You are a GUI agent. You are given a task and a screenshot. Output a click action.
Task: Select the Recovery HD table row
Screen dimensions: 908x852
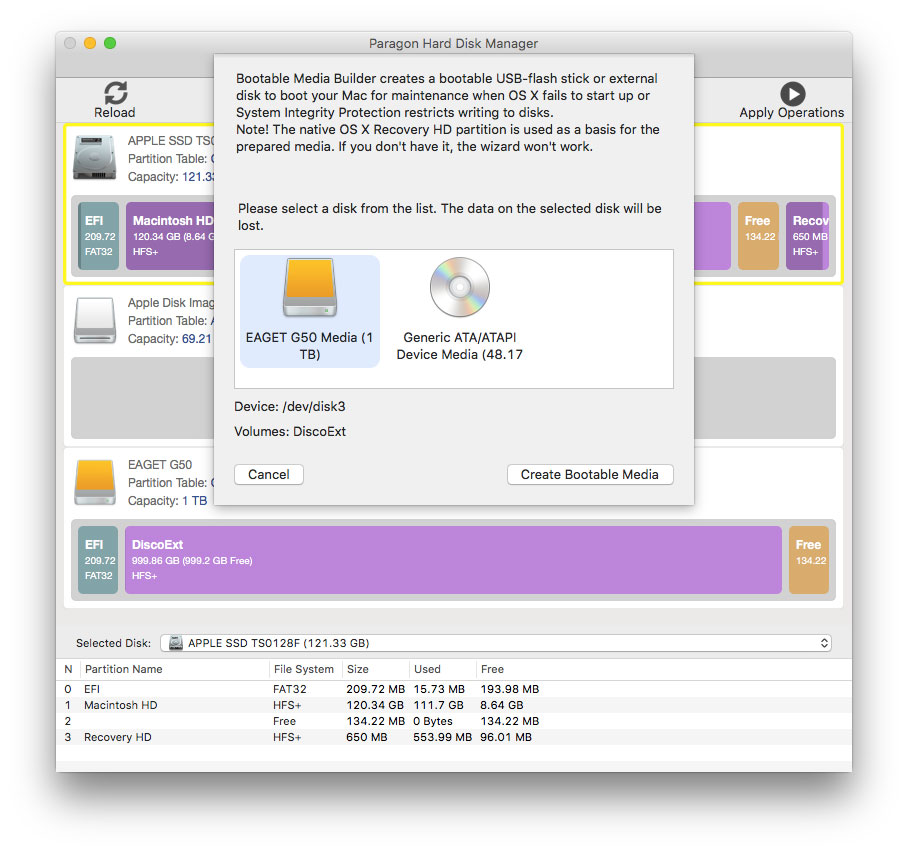coord(453,737)
